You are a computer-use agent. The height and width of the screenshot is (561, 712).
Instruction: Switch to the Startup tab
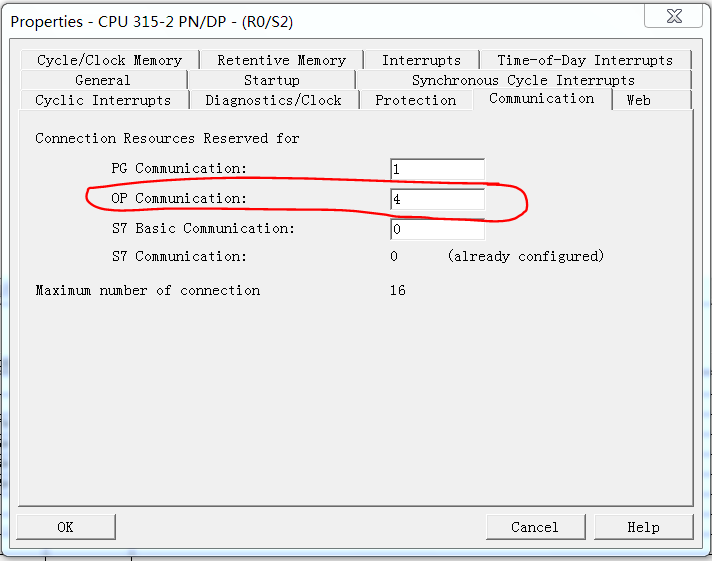pyautogui.click(x=271, y=80)
